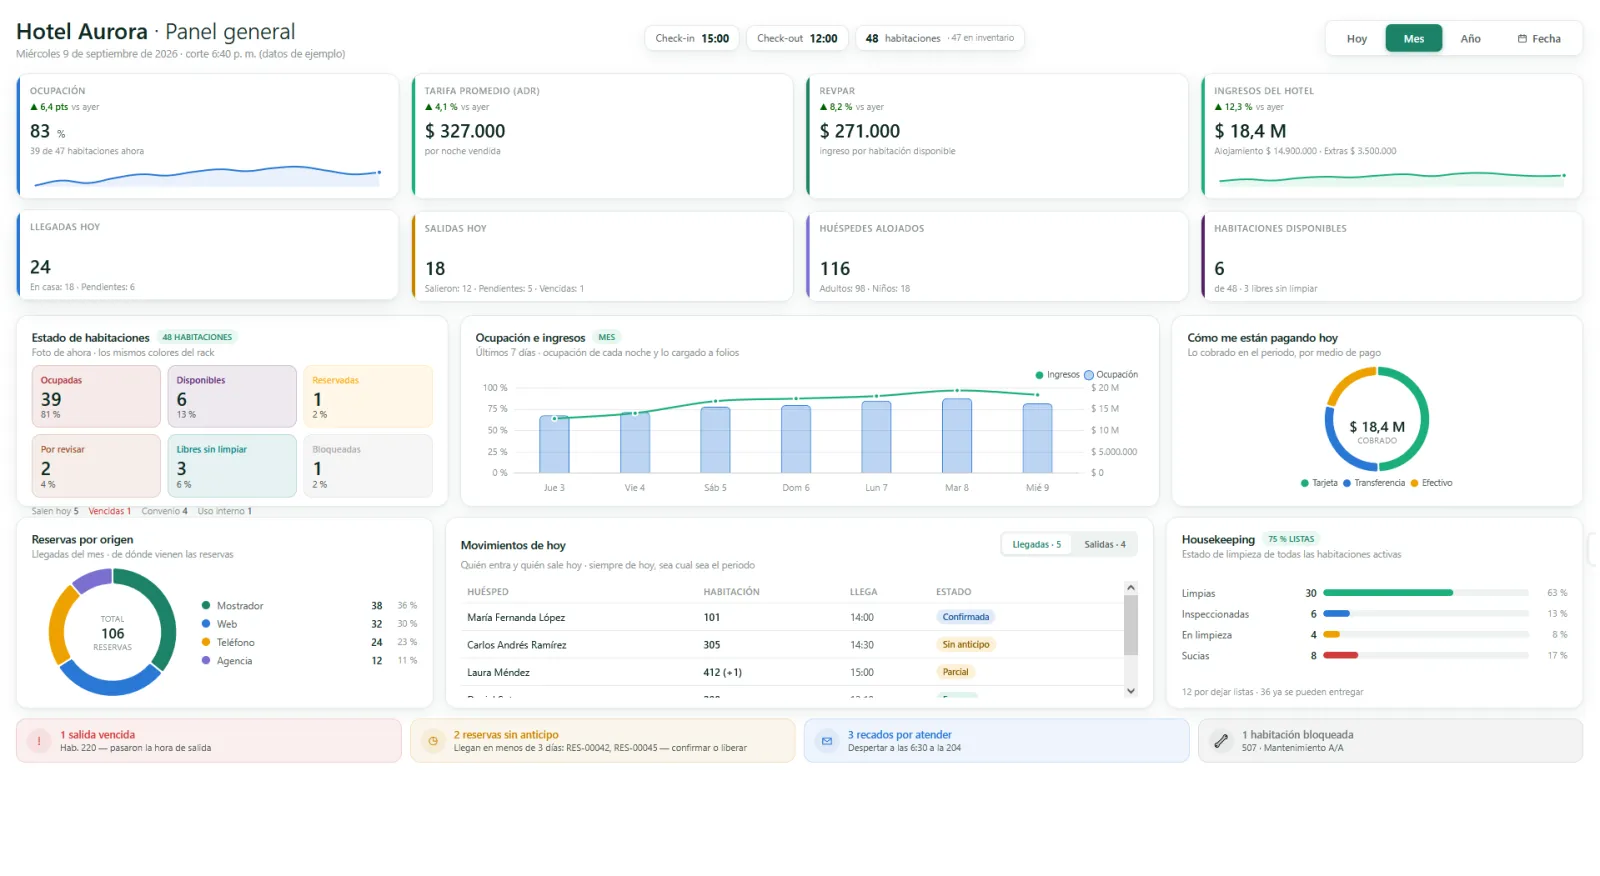Screen dimensions: 1600x876
Task: Select the Efectivo payment legend swatch
Action: coord(1414,483)
